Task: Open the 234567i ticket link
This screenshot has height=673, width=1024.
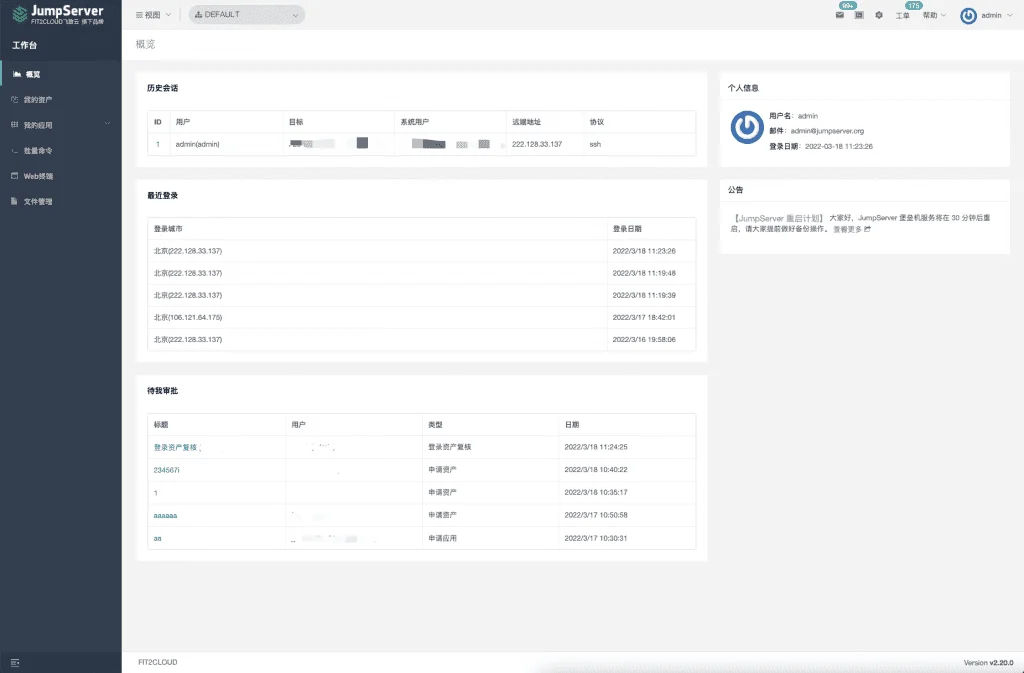Action: [x=167, y=470]
